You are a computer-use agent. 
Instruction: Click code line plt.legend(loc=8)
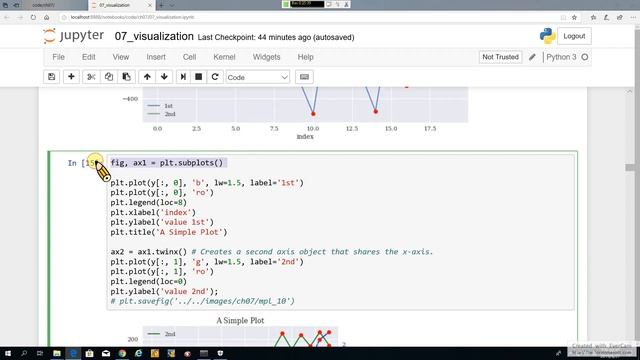[149, 202]
